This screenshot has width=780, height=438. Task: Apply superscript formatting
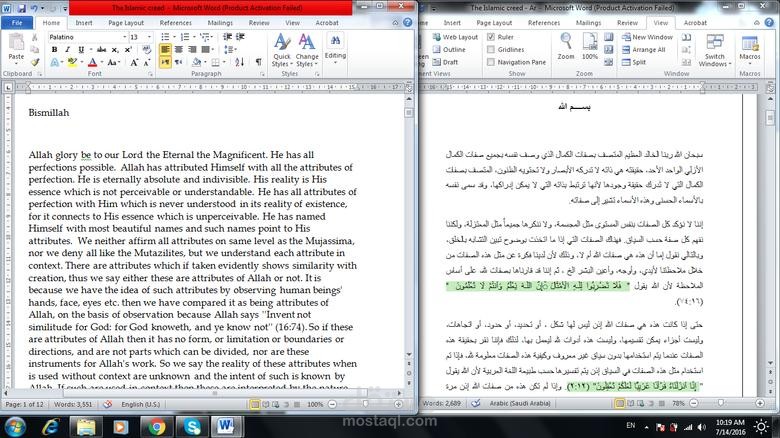[x=128, y=49]
